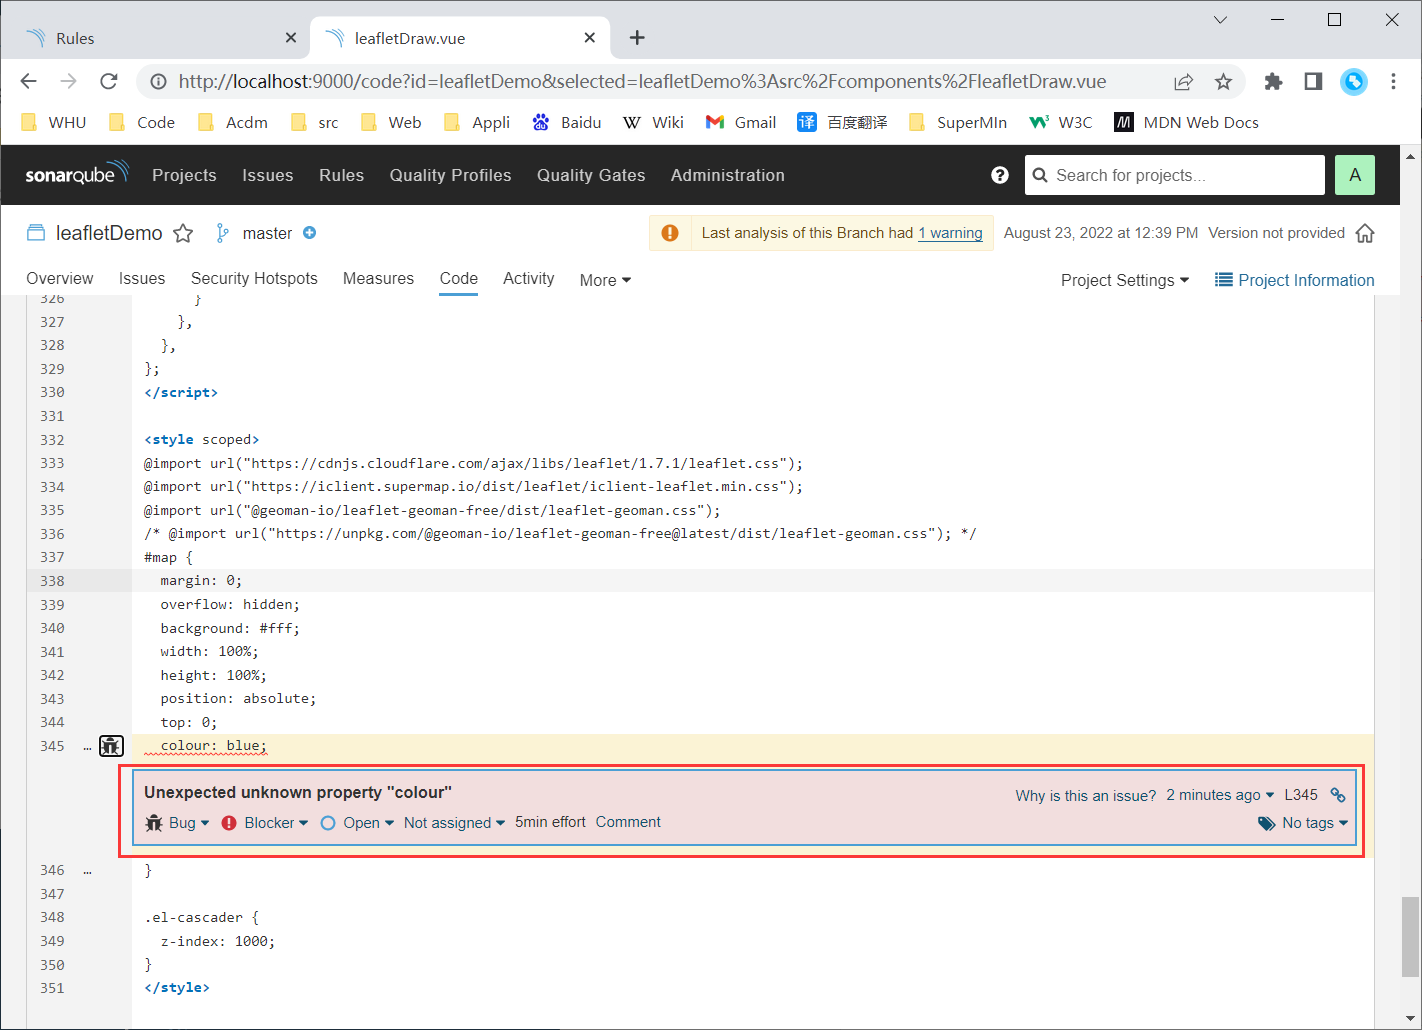Expand line 346 SCM ellipsis
Viewport: 1422px width, 1030px height.
(88, 871)
